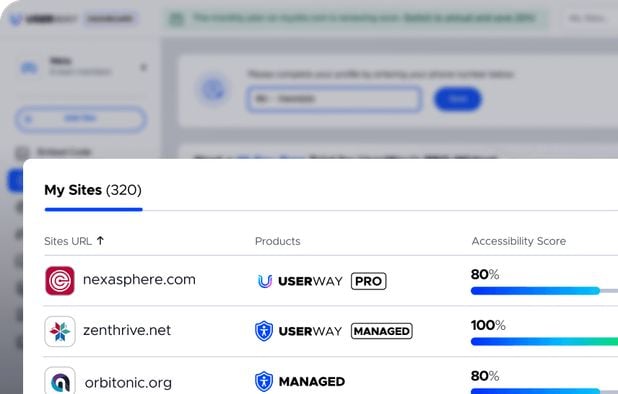Open the orbitonic.org site logo
The width and height of the screenshot is (618, 394).
pos(60,381)
